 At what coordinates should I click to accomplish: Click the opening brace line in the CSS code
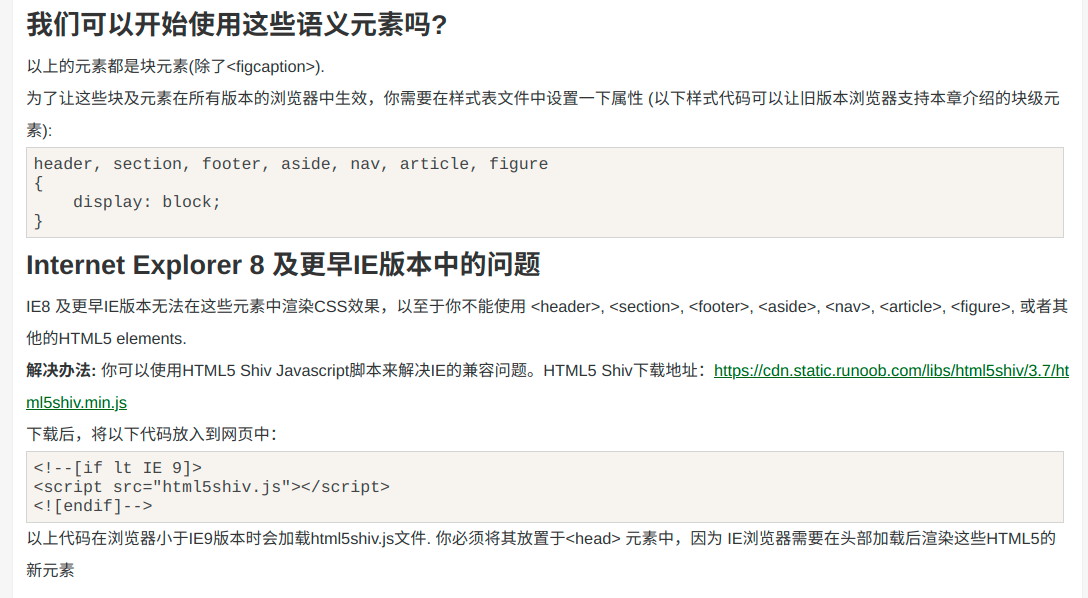click(x=38, y=183)
